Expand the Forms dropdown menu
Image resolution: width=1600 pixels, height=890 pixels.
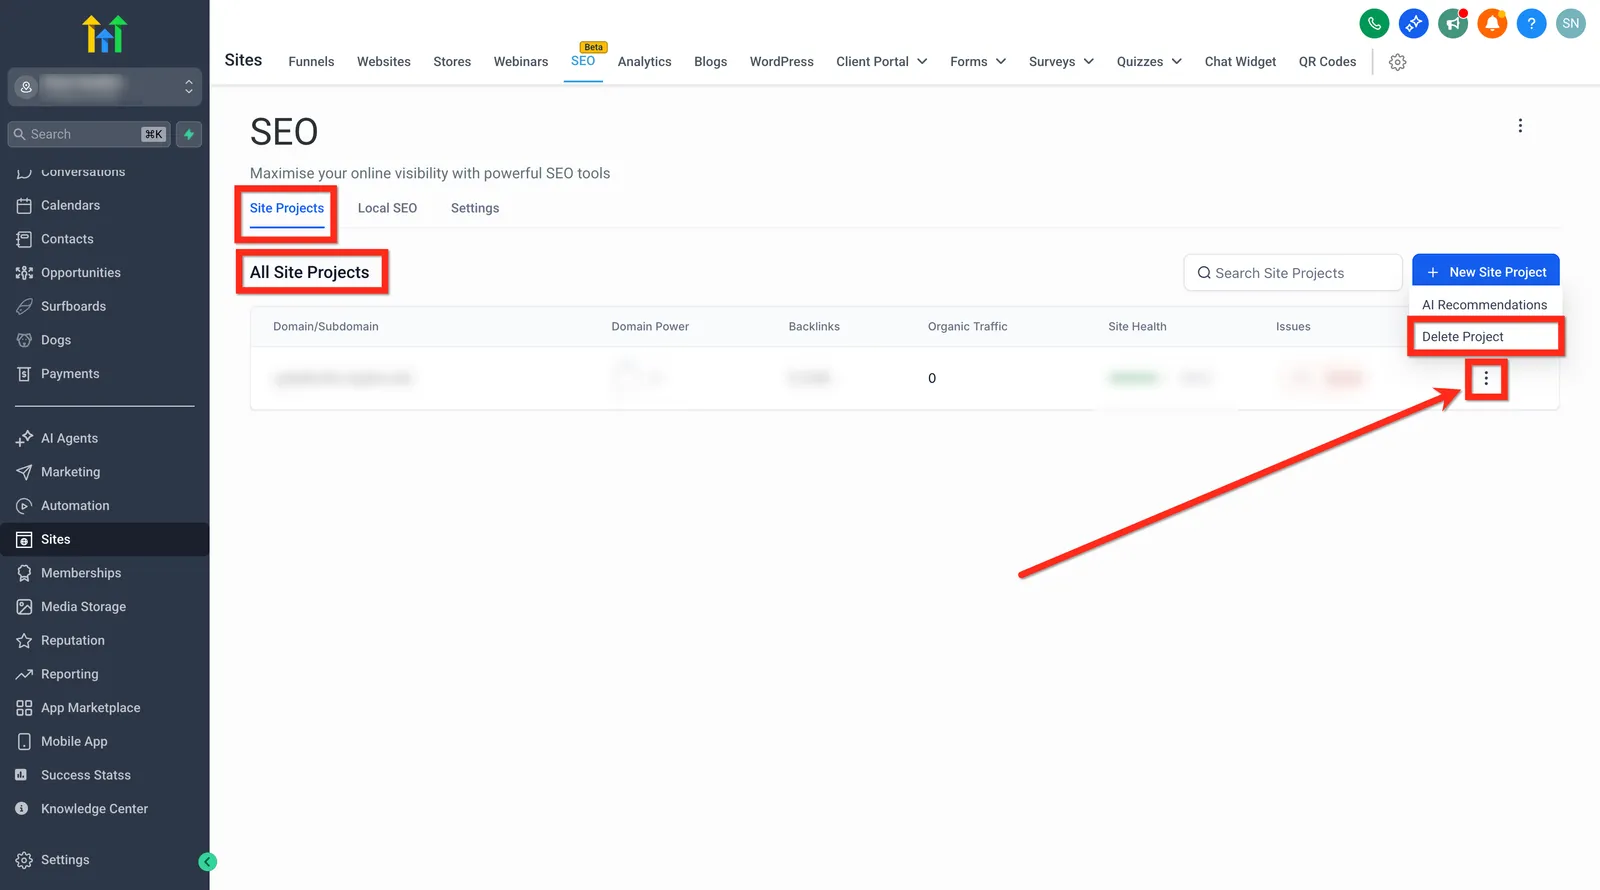tap(978, 62)
